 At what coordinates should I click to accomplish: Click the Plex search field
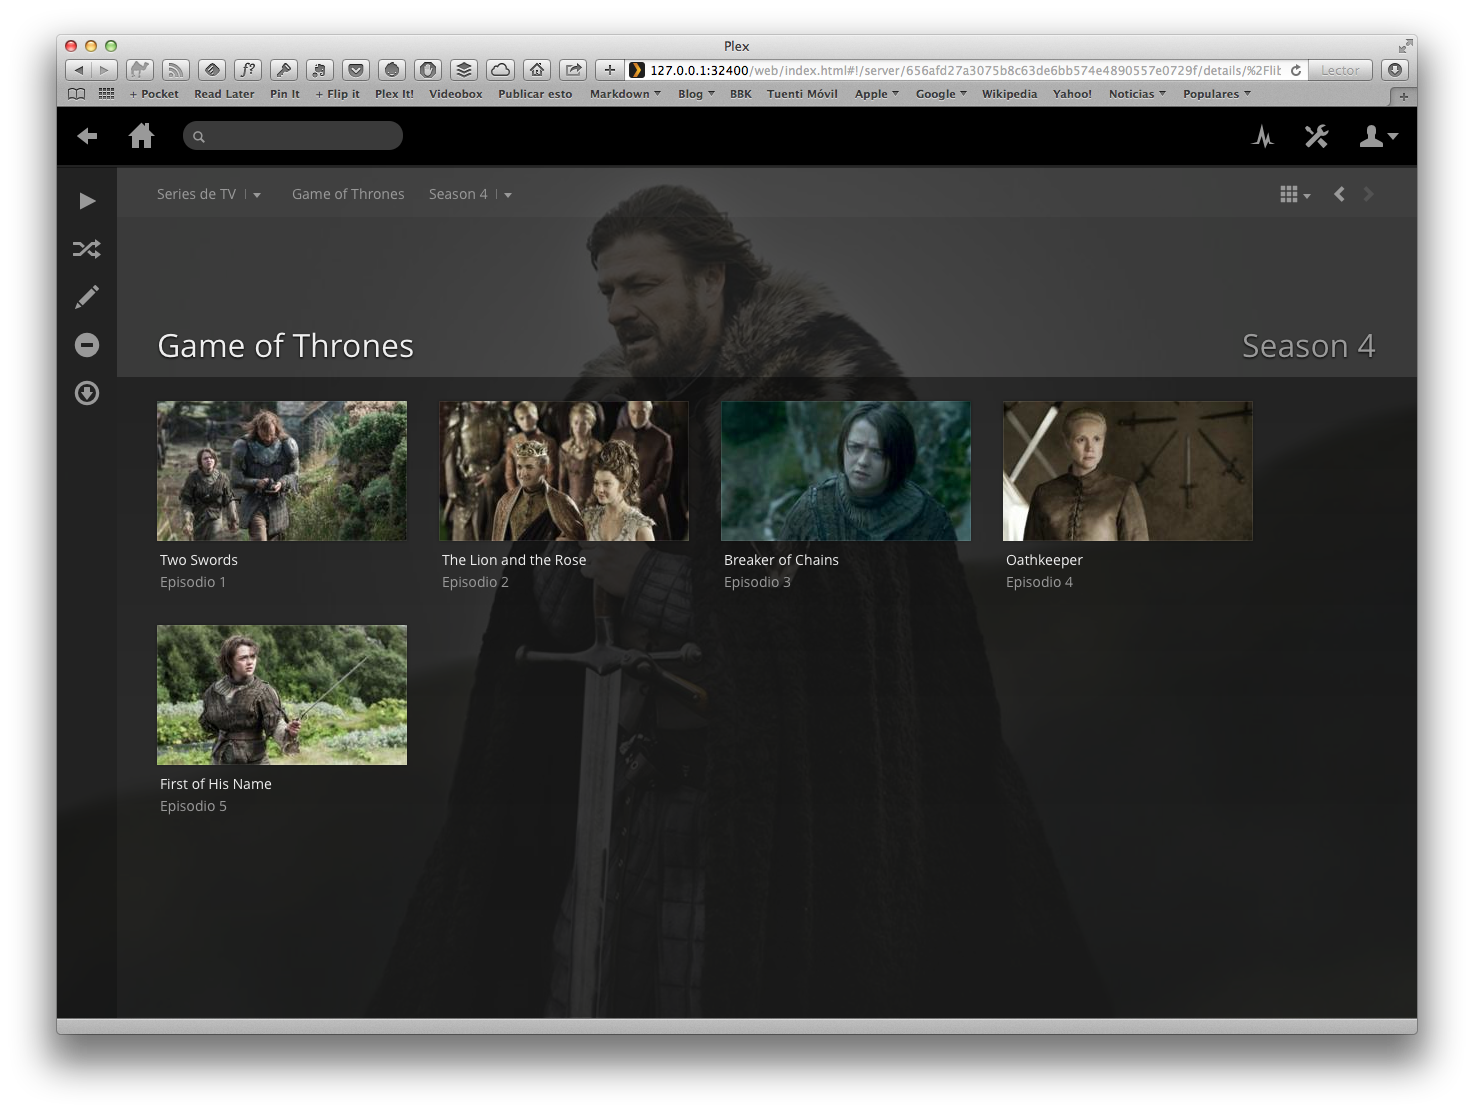coord(293,136)
